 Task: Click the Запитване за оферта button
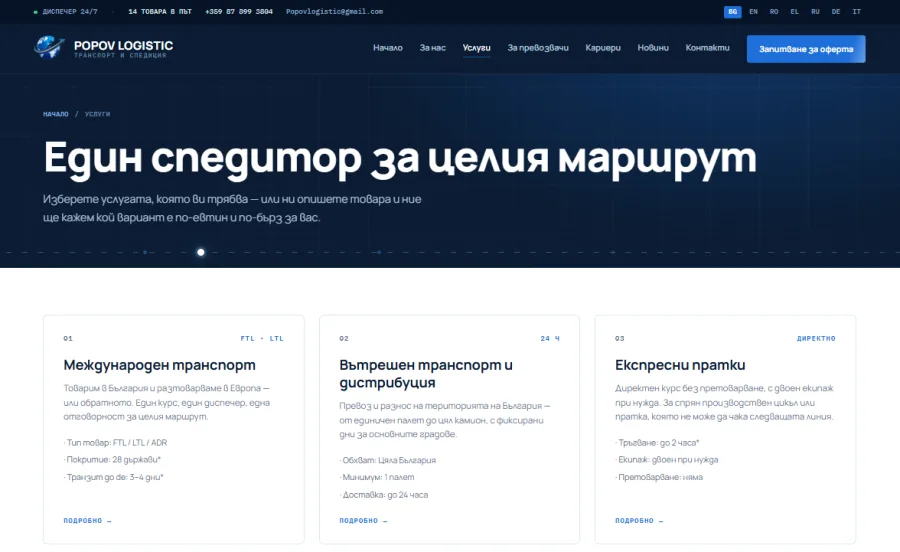(x=806, y=49)
